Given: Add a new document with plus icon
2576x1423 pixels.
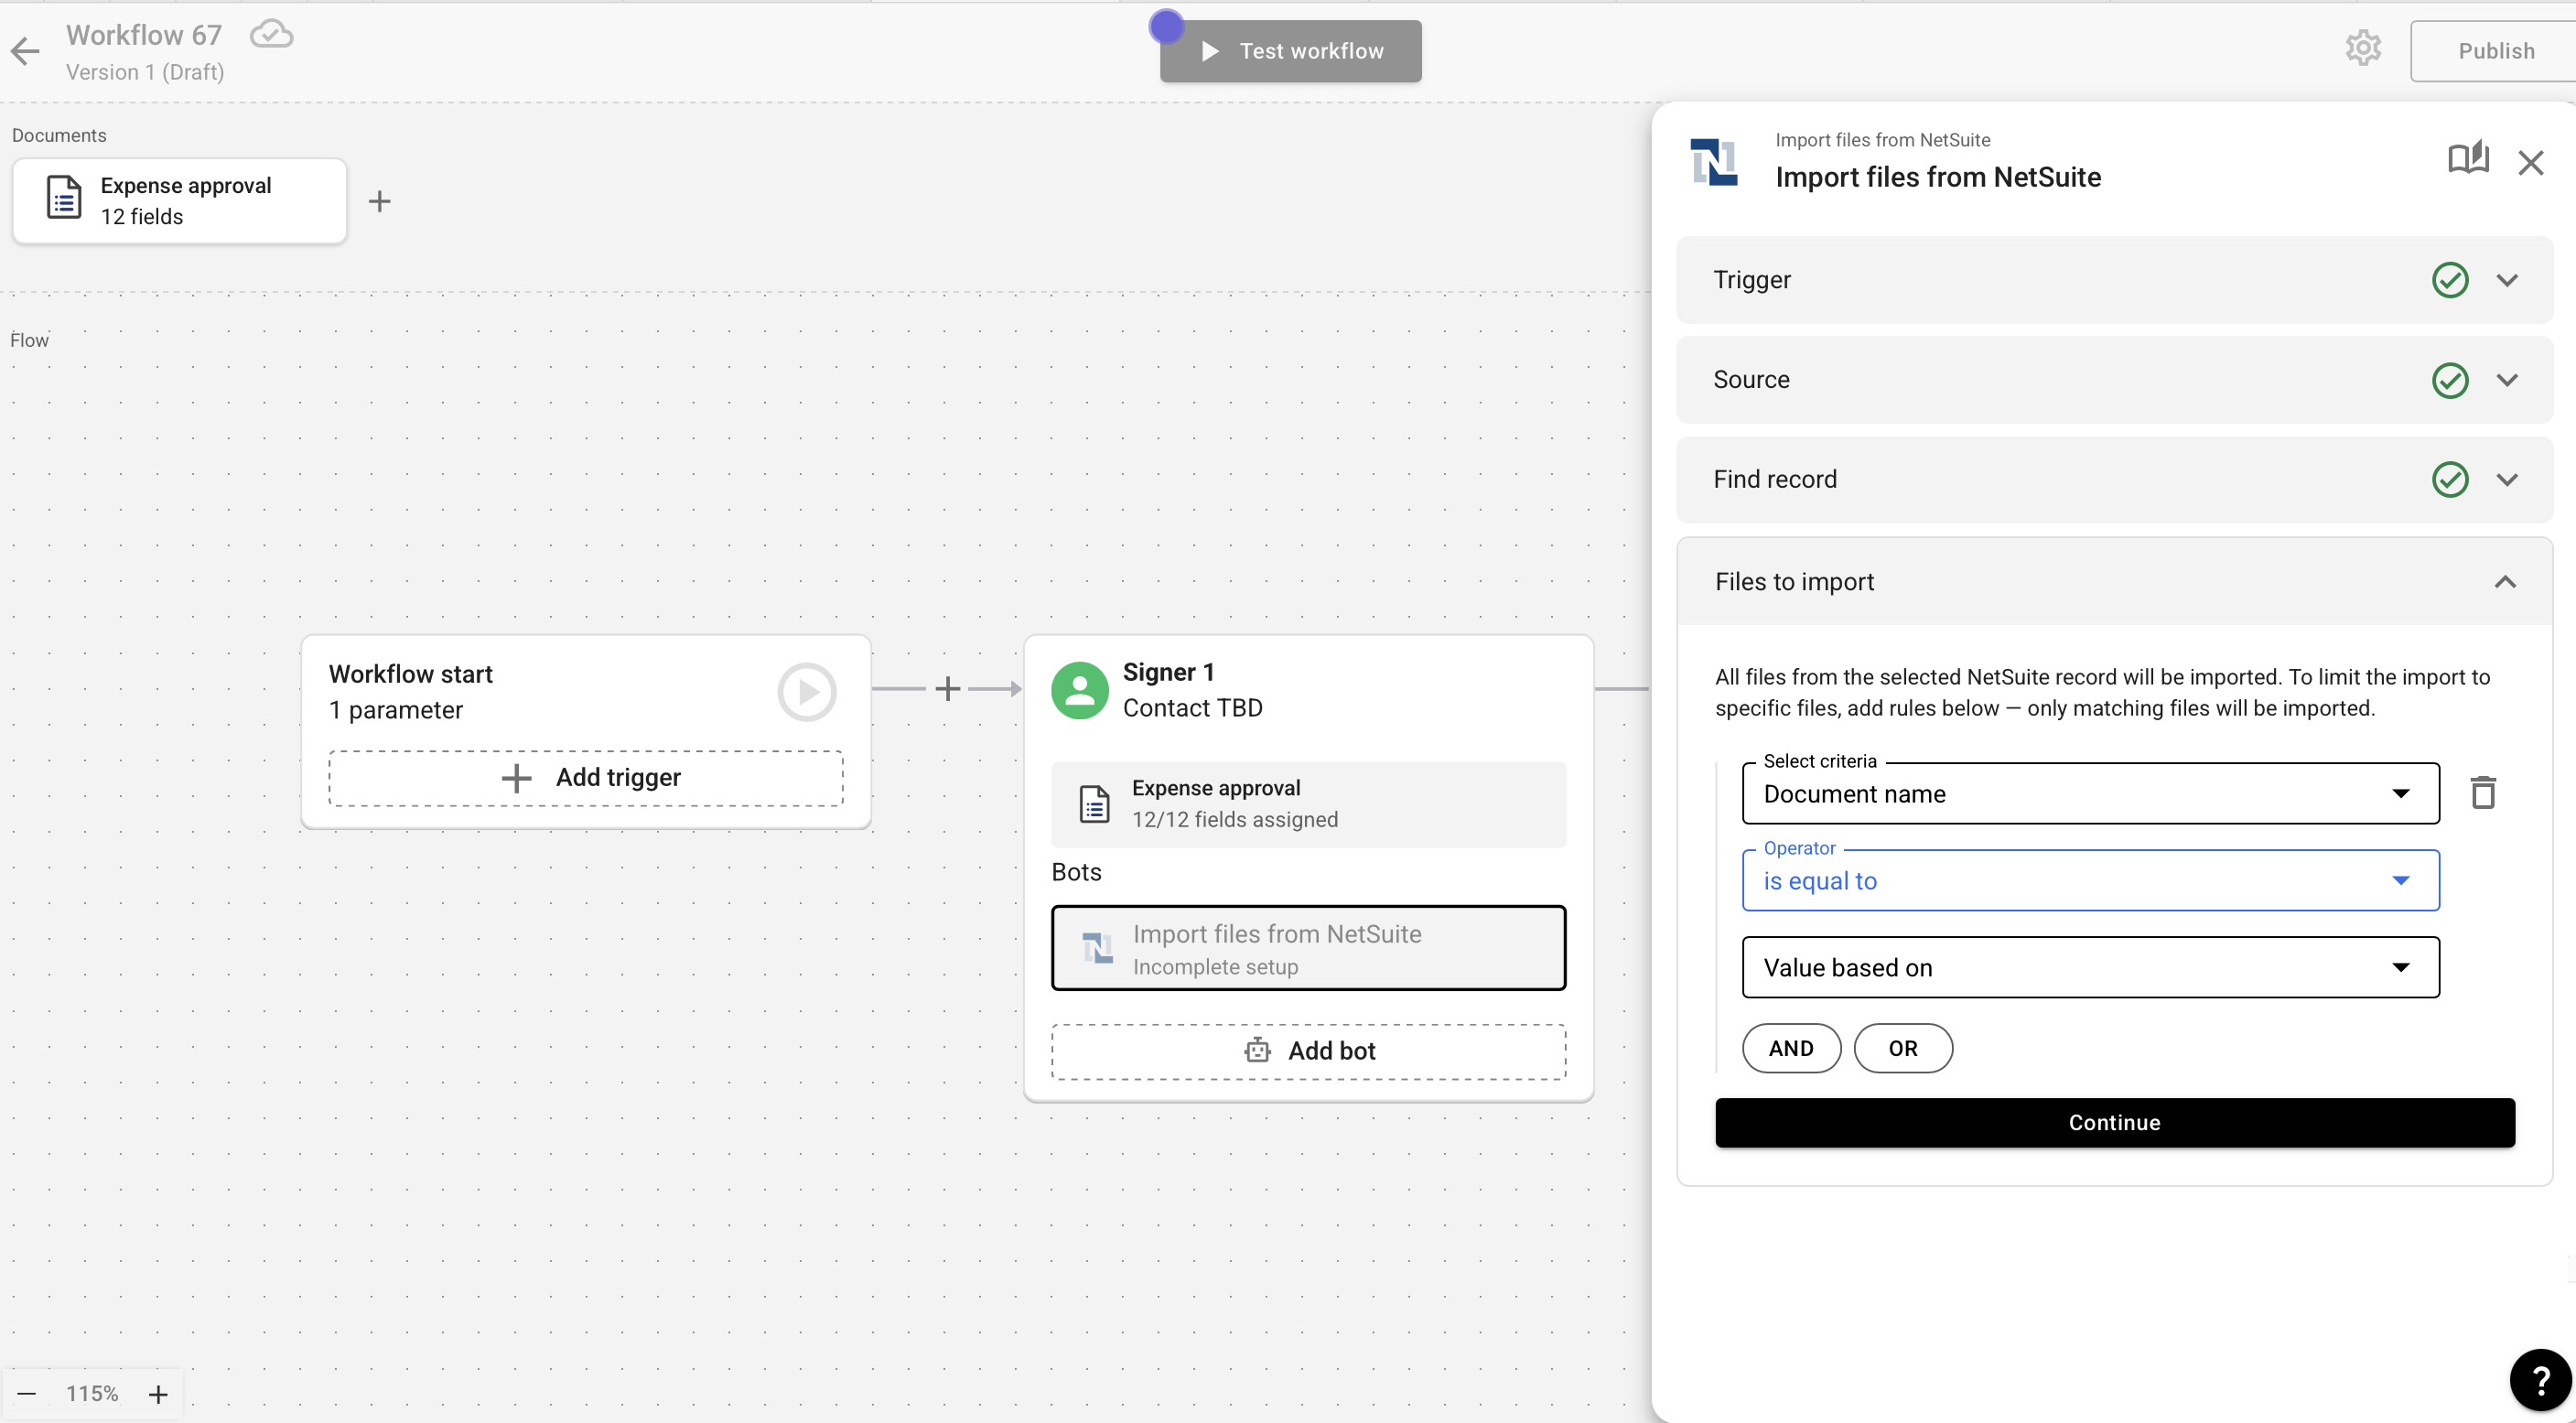Looking at the screenshot, I should click(x=379, y=201).
